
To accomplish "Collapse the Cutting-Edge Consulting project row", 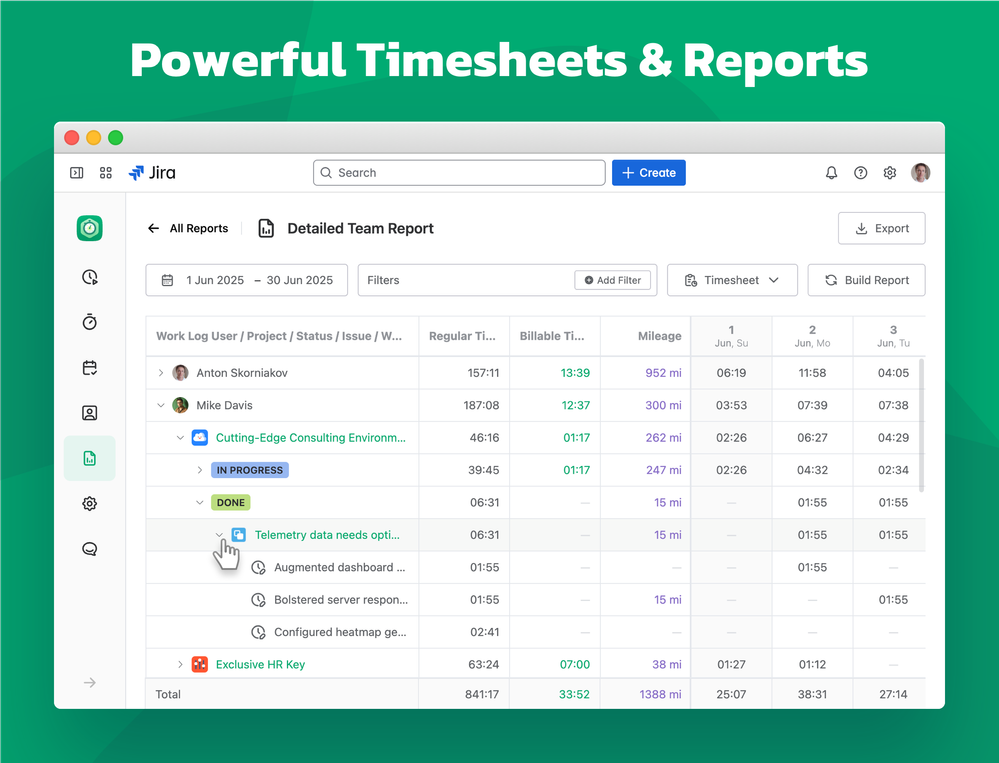I will [x=180, y=438].
